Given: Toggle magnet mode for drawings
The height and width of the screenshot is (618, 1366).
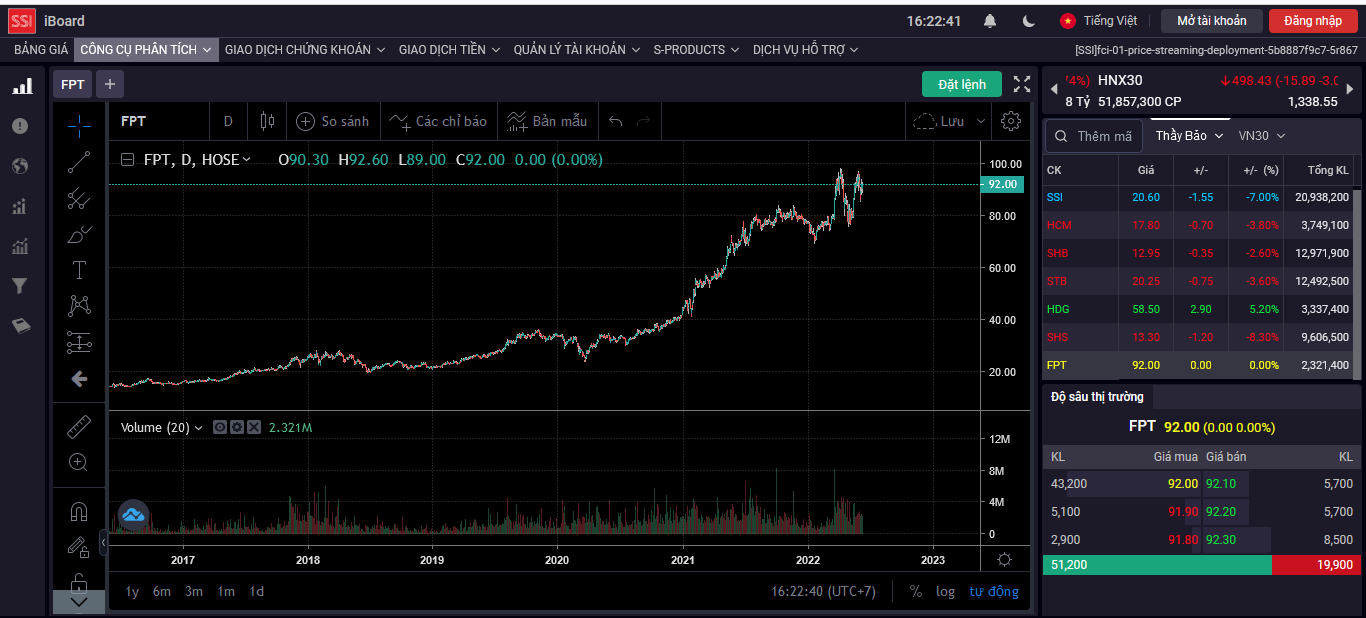Looking at the screenshot, I should coord(79,512).
